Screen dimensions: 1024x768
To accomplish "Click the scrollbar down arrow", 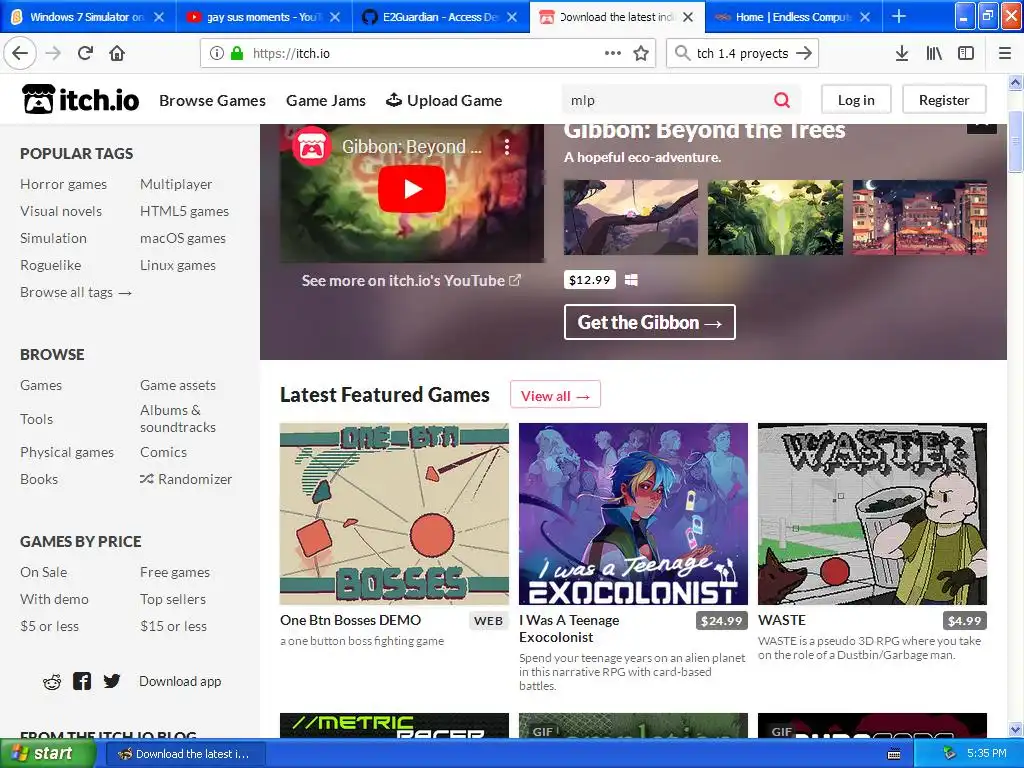I will (1015, 729).
